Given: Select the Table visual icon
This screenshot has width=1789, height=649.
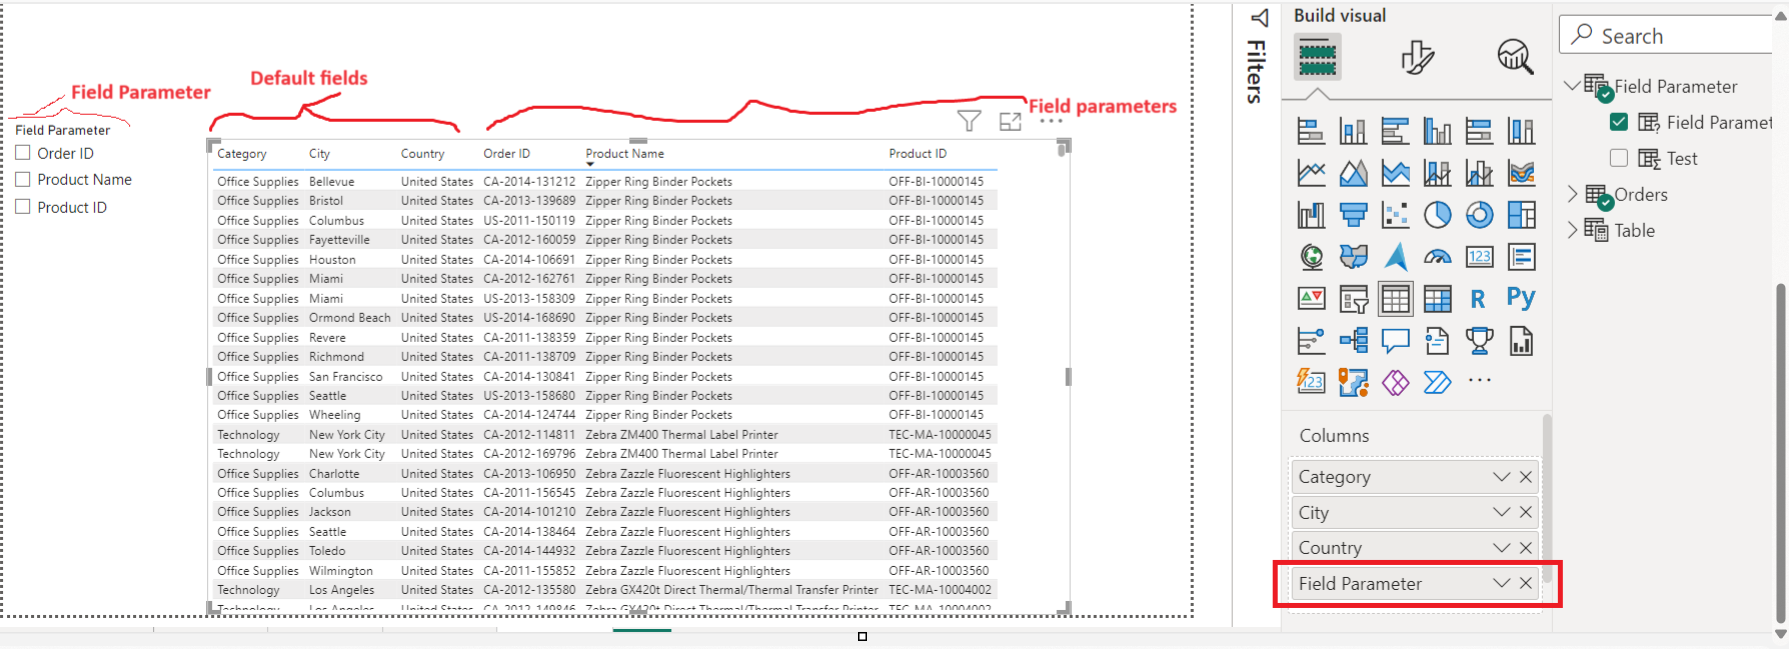Looking at the screenshot, I should click(1395, 299).
